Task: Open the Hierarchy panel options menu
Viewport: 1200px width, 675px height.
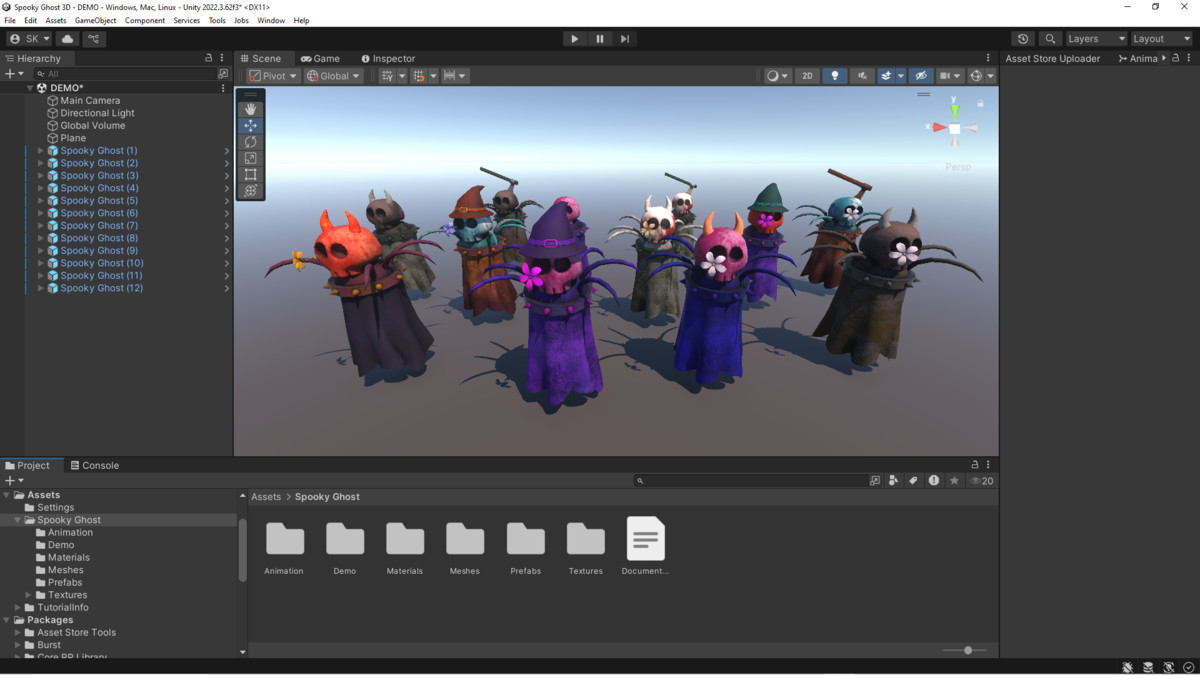Action: 222,58
